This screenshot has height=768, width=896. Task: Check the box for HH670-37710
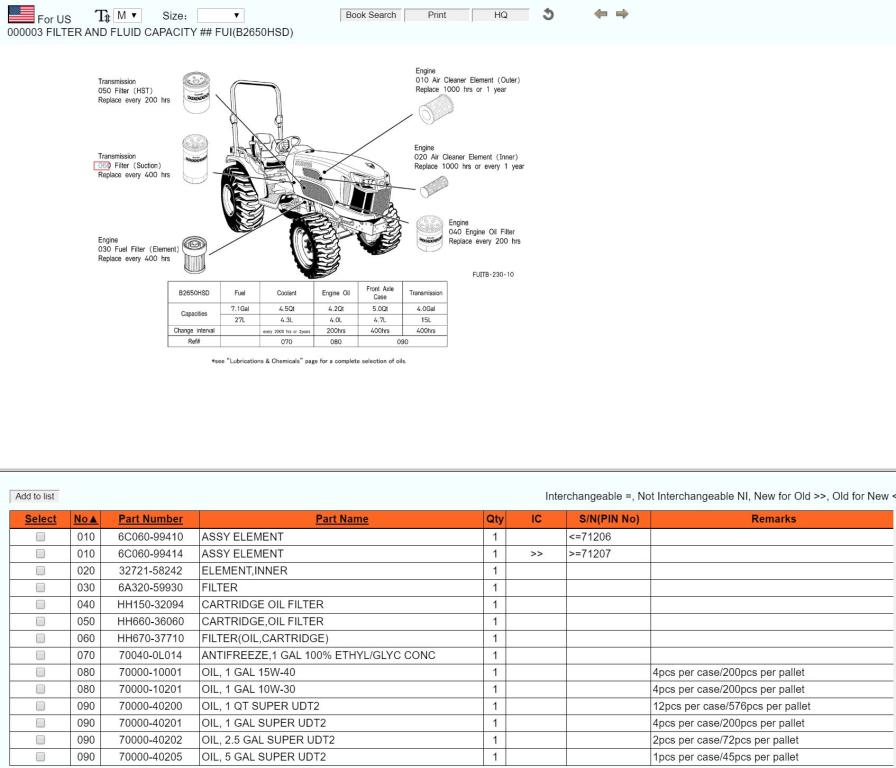pos(41,638)
